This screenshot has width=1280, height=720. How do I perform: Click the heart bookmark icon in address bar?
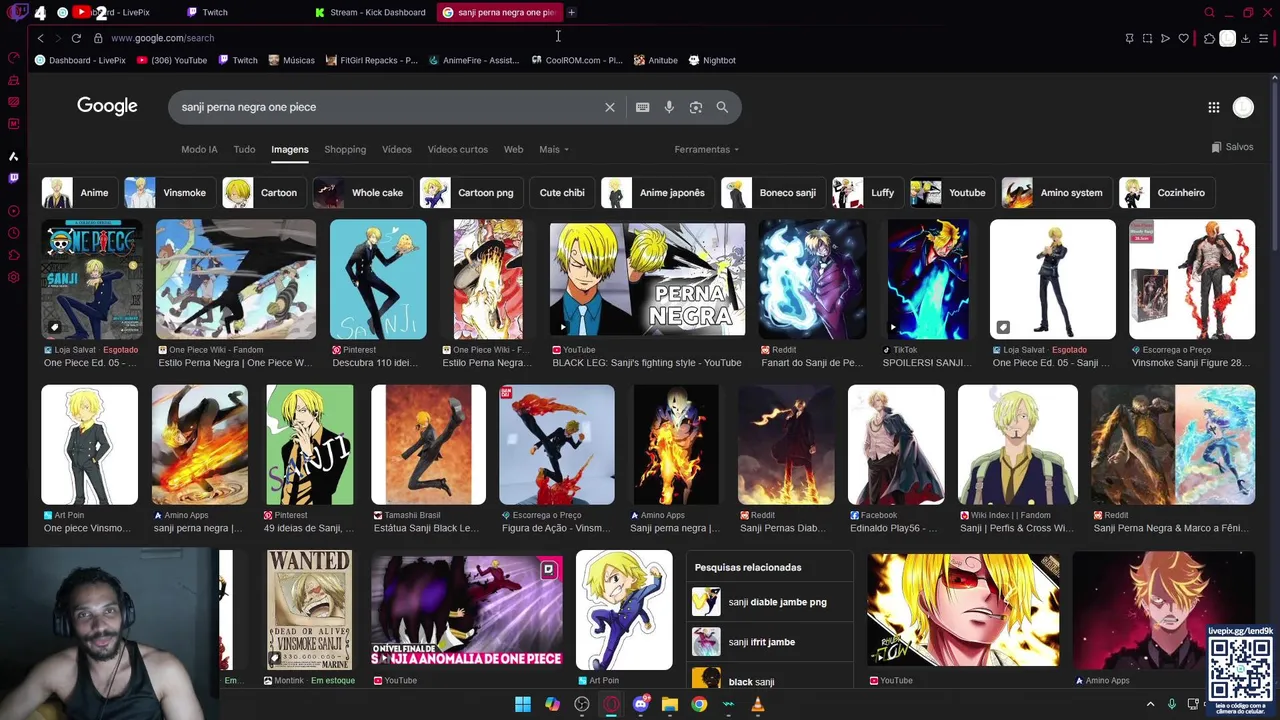pos(1184,38)
